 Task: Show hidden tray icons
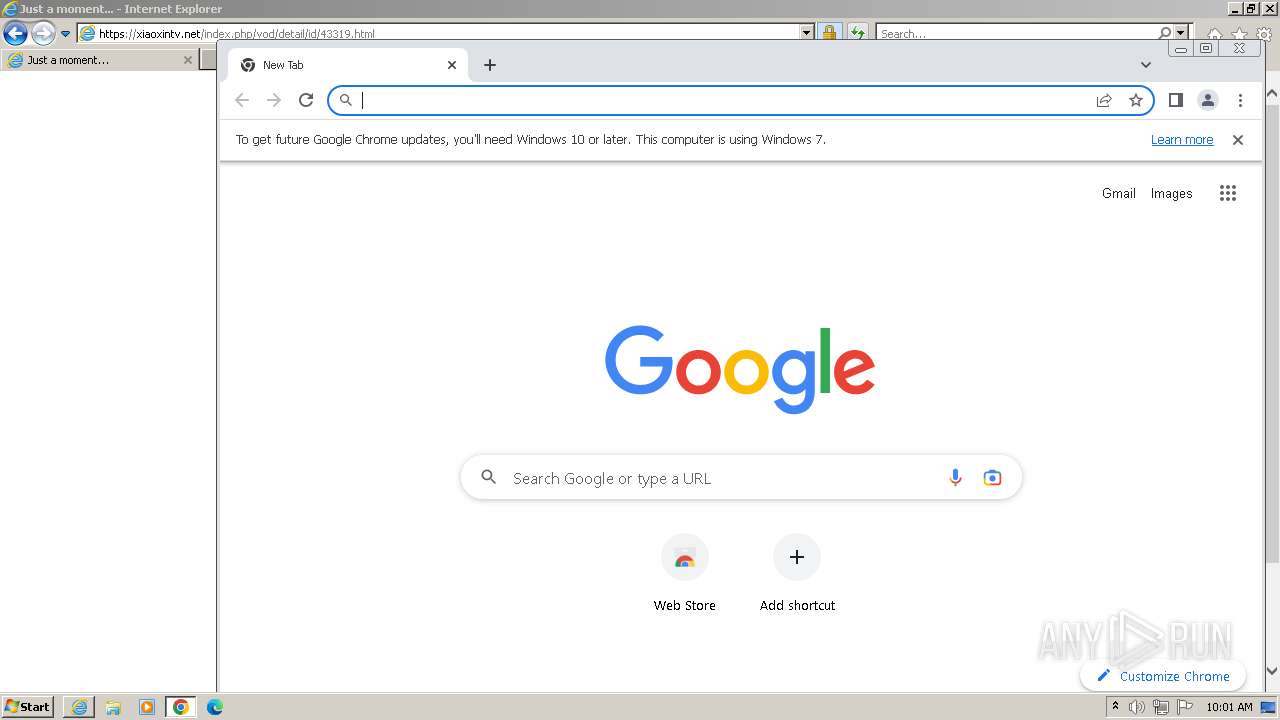1116,707
